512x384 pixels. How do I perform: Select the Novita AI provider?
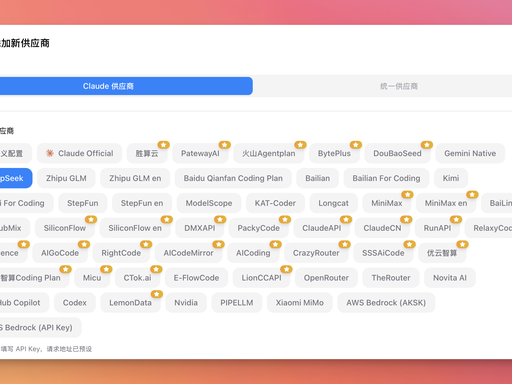[x=450, y=278]
